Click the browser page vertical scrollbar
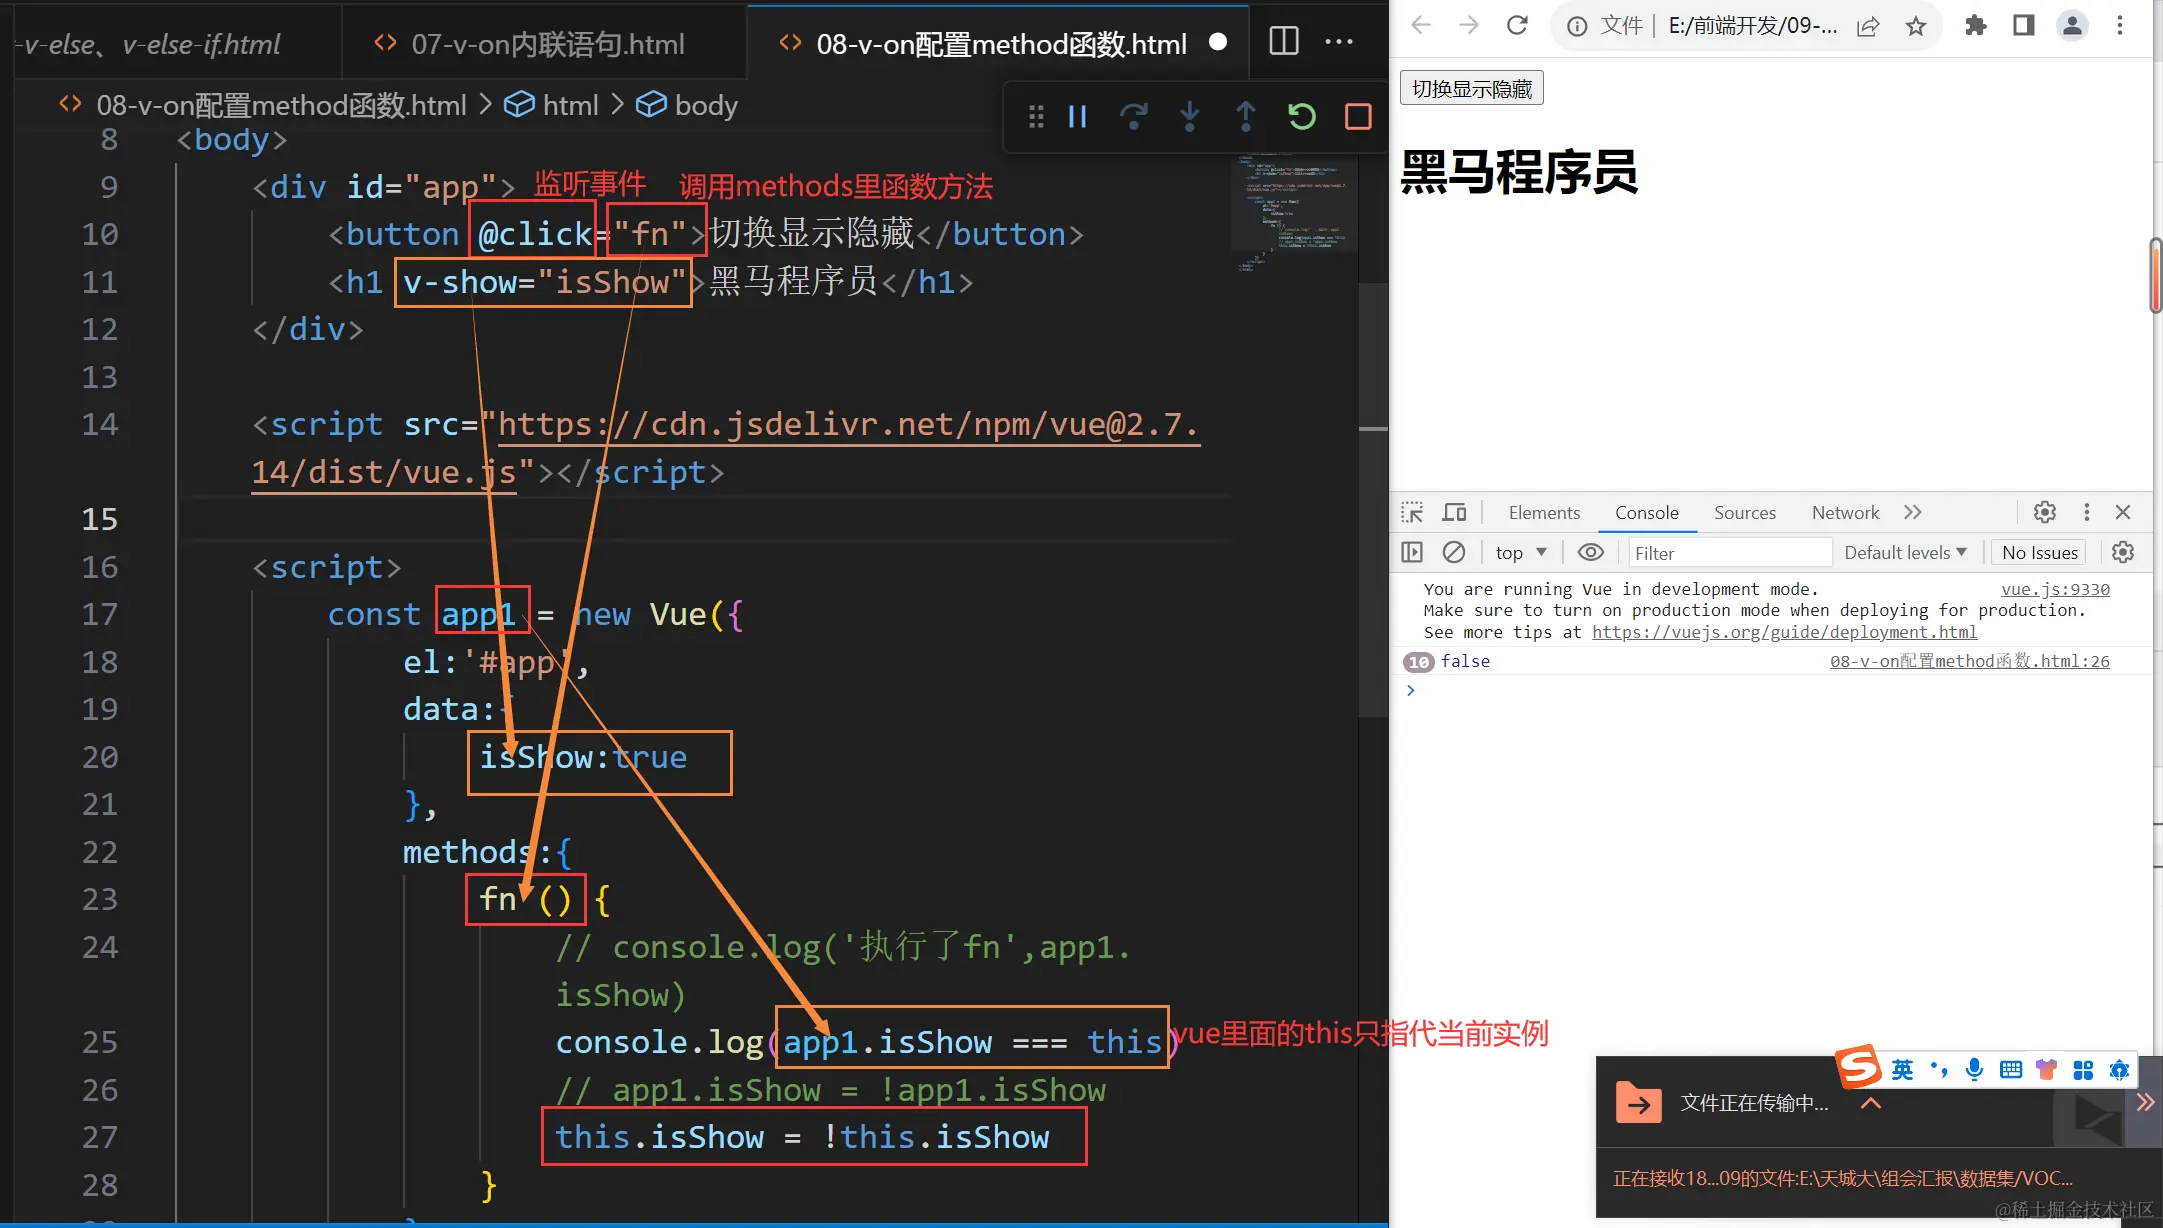 [x=2156, y=276]
